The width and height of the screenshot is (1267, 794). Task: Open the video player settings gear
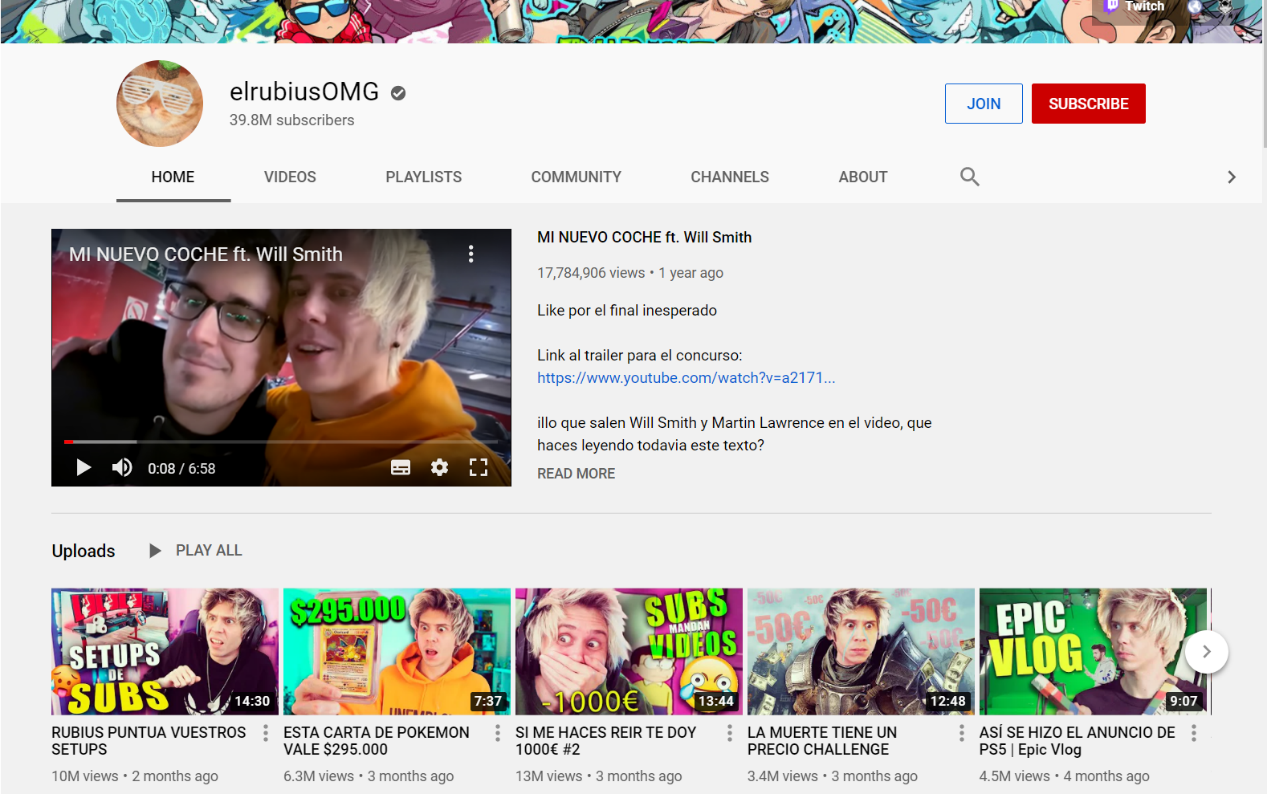[439, 468]
